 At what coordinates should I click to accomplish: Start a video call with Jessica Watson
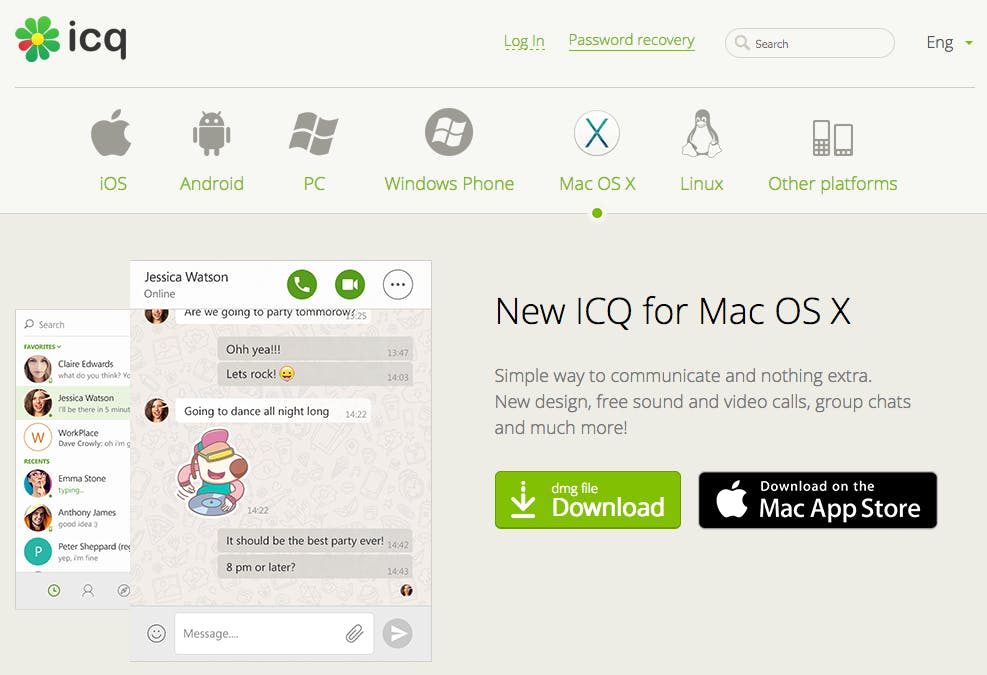pos(350,285)
